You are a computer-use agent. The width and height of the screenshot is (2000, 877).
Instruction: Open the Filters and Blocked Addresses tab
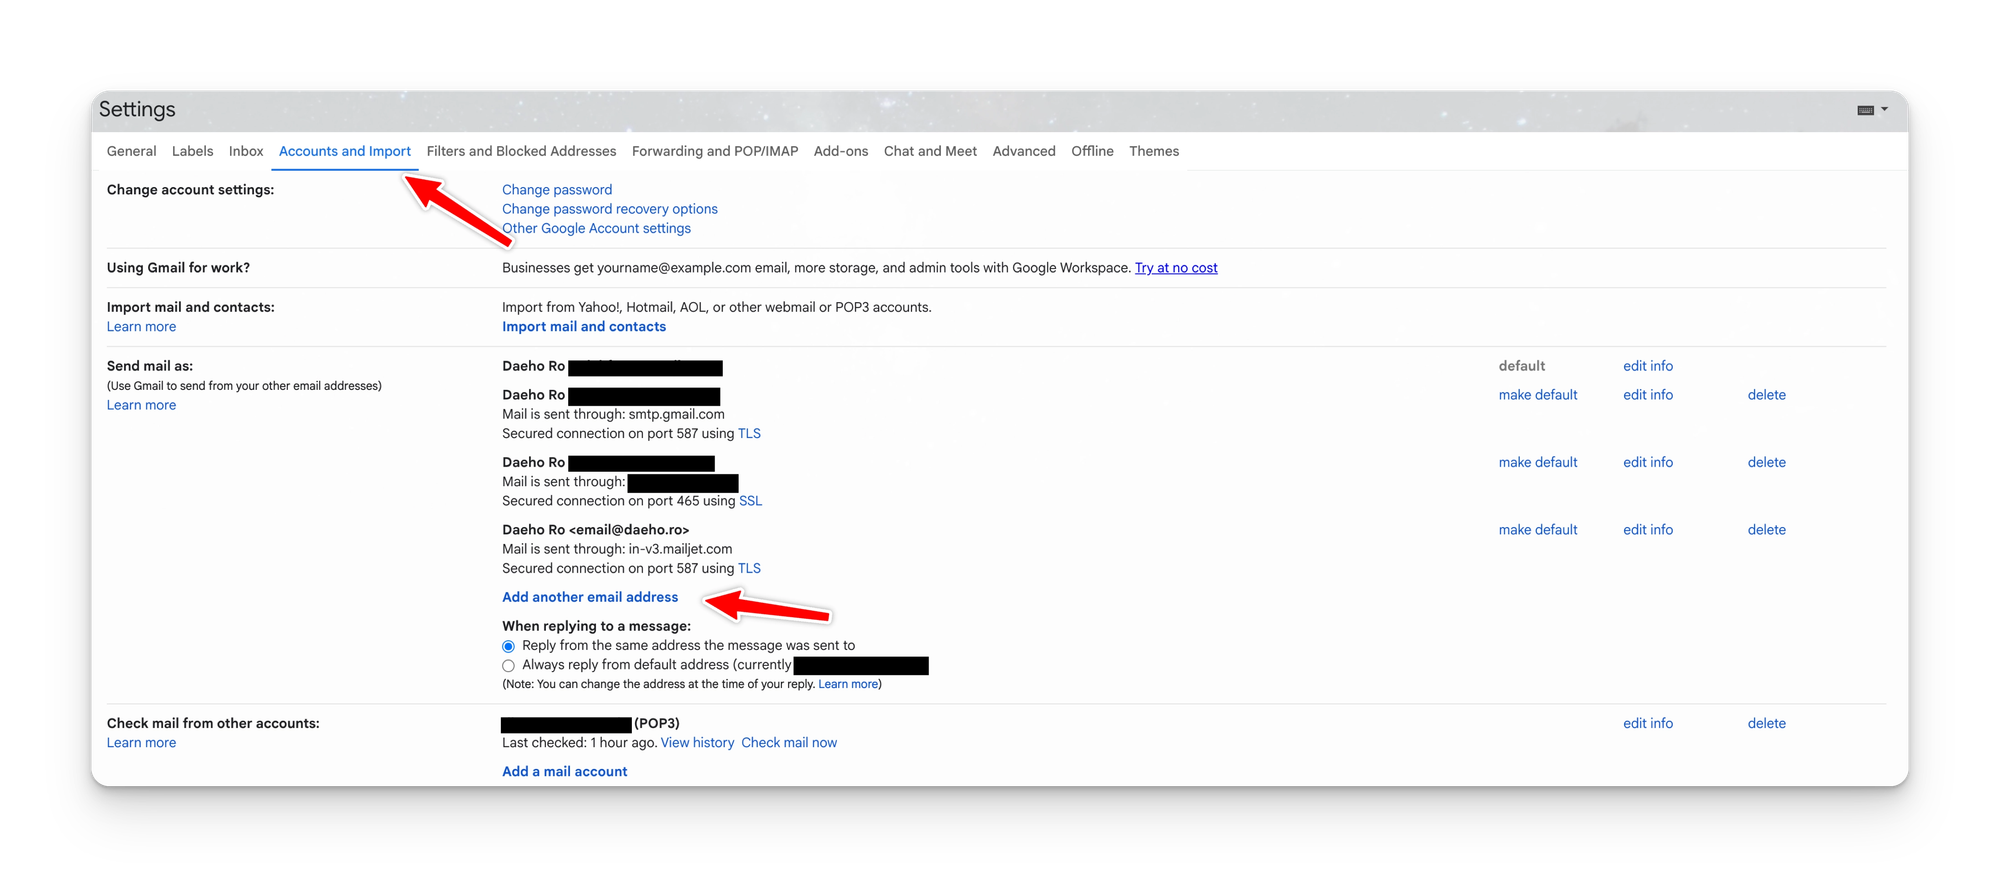[521, 151]
